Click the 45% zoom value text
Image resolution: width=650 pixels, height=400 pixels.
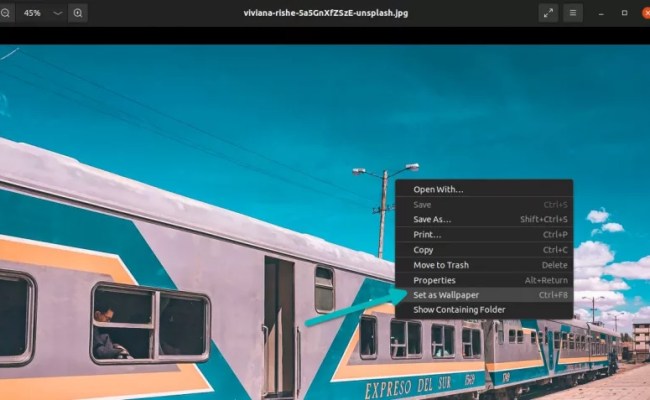(x=32, y=13)
